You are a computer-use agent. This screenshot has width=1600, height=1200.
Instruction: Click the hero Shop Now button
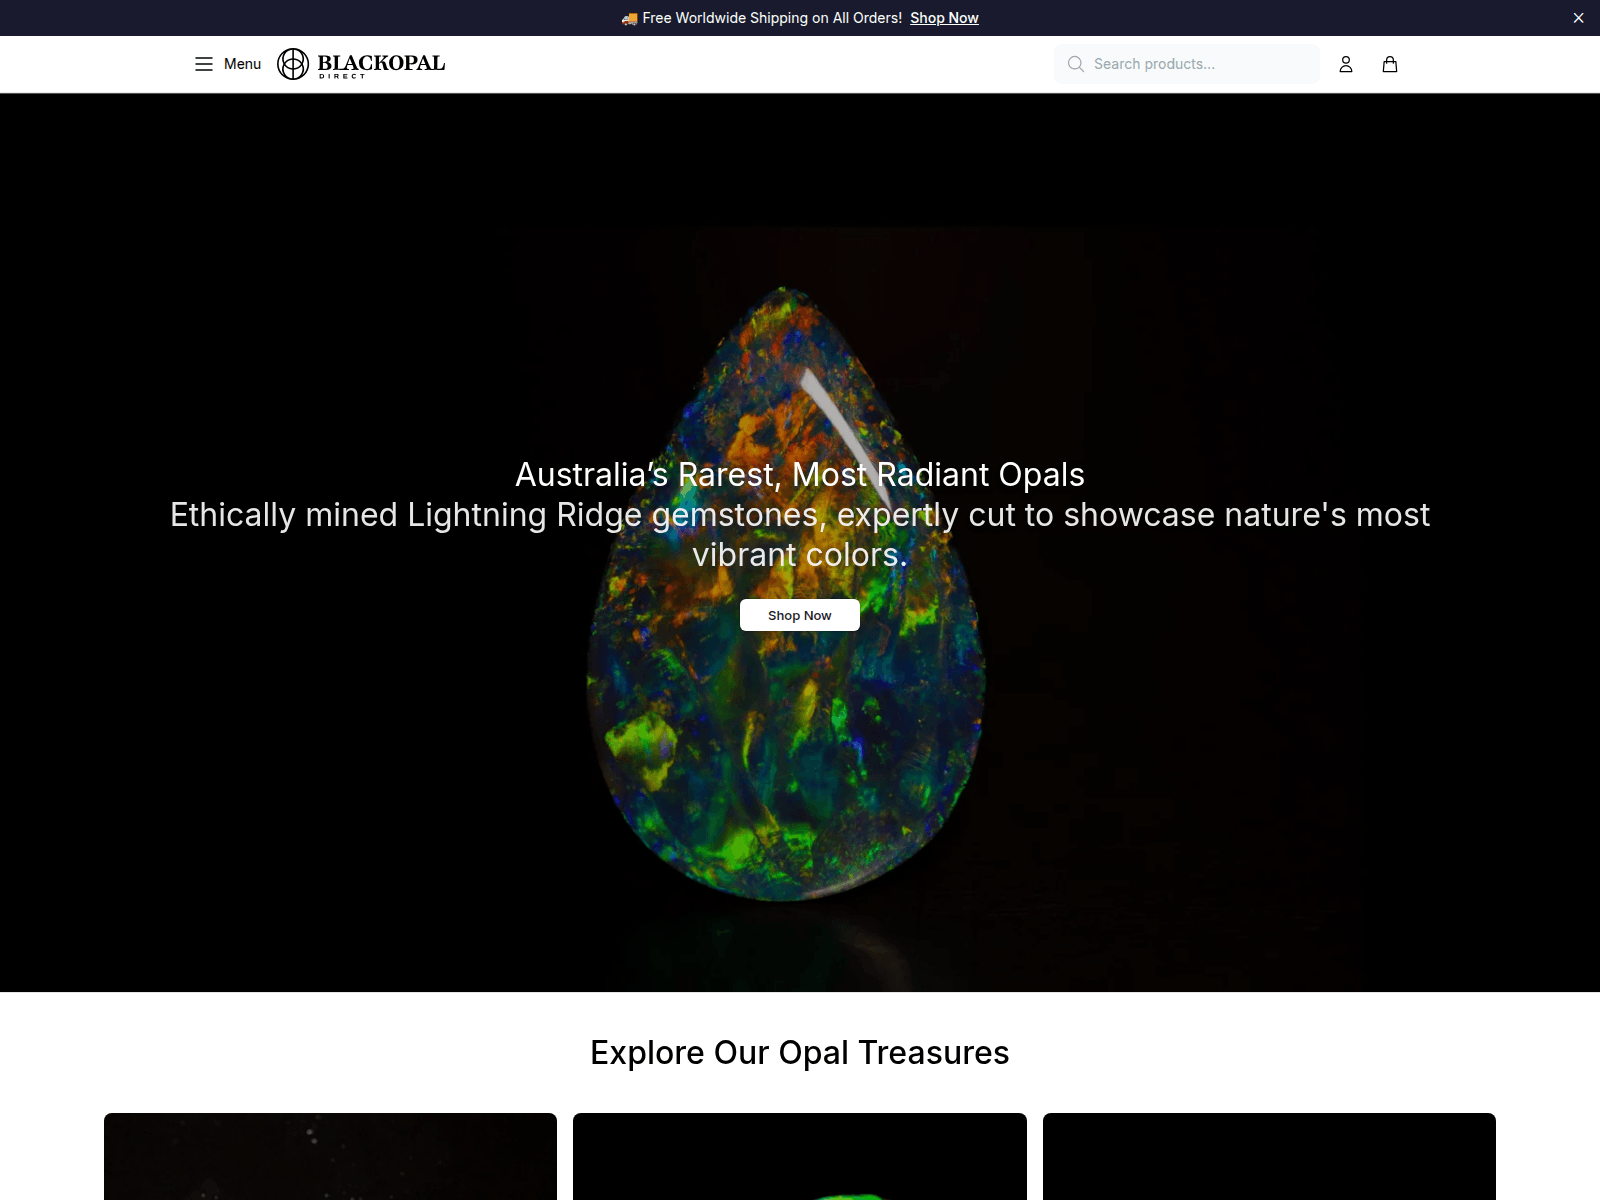click(x=800, y=615)
